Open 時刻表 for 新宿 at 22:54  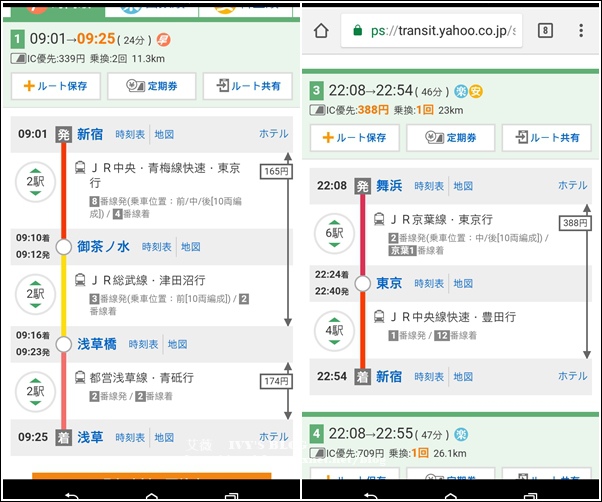click(x=429, y=377)
